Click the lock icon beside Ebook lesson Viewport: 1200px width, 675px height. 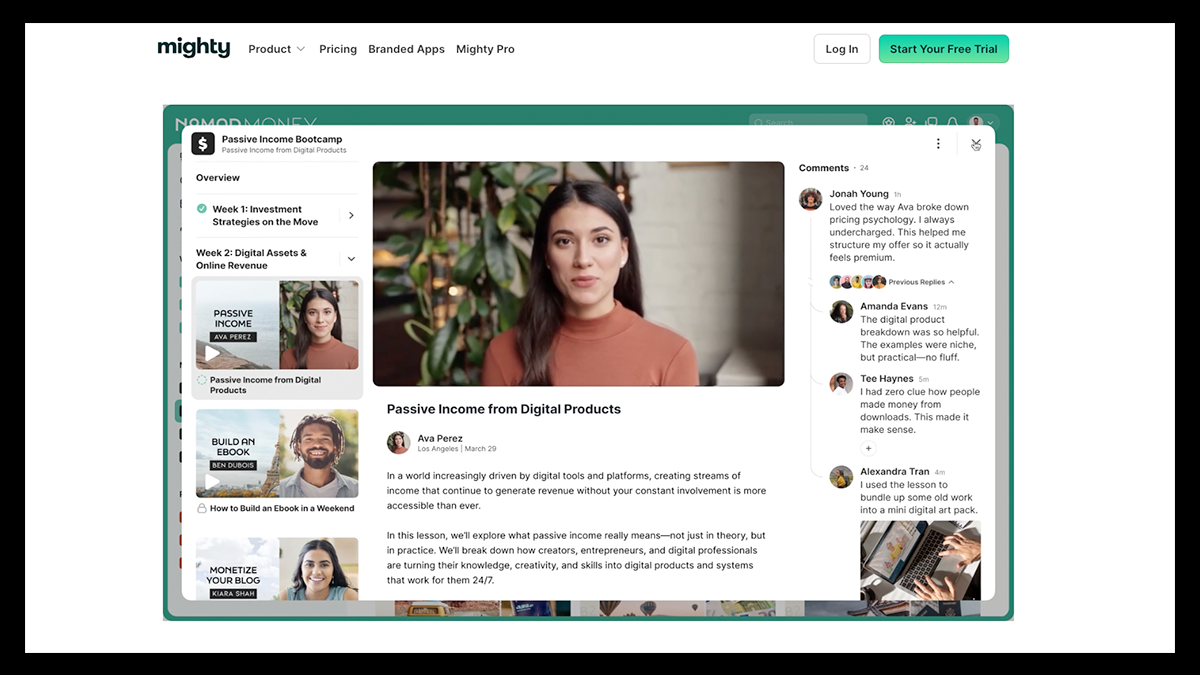[x=201, y=508]
